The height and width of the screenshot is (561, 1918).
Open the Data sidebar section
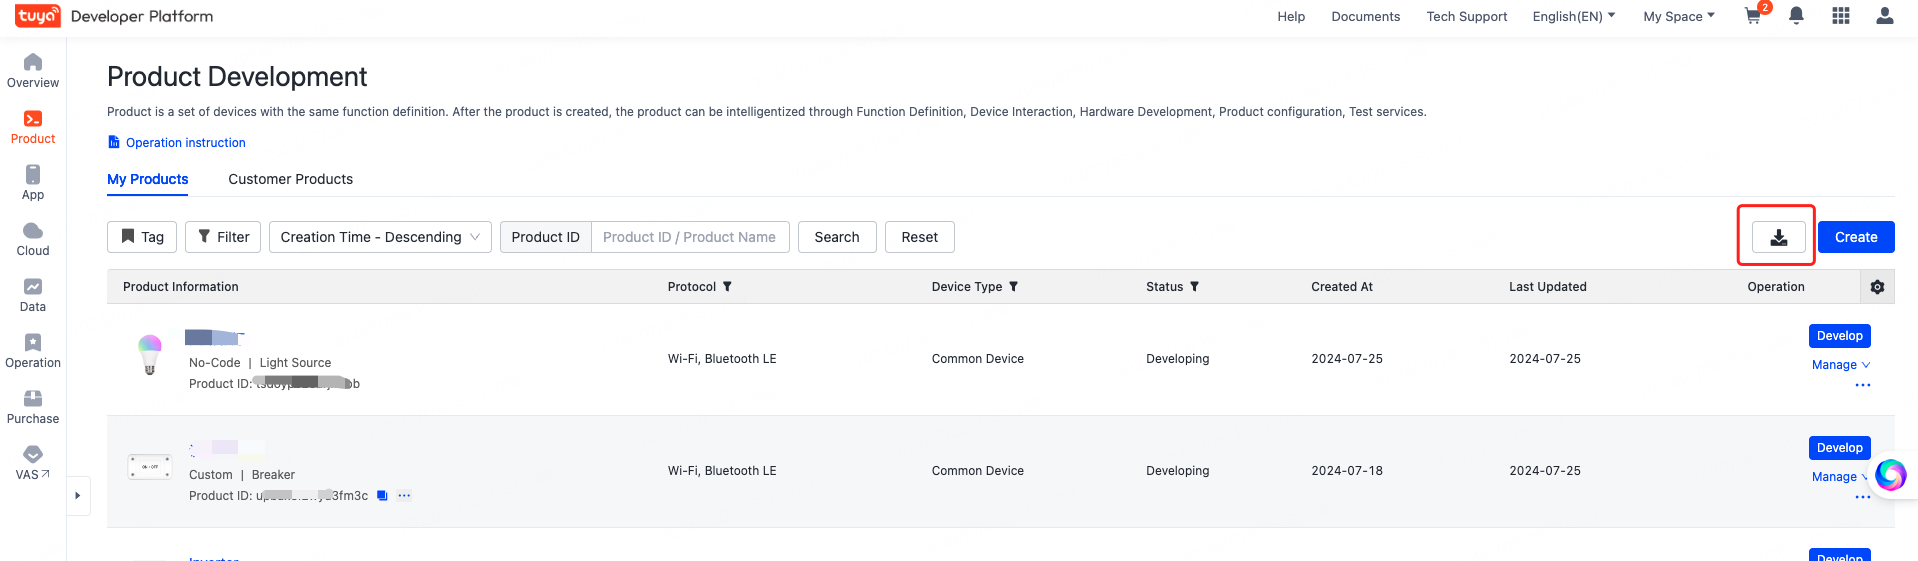pos(33,295)
